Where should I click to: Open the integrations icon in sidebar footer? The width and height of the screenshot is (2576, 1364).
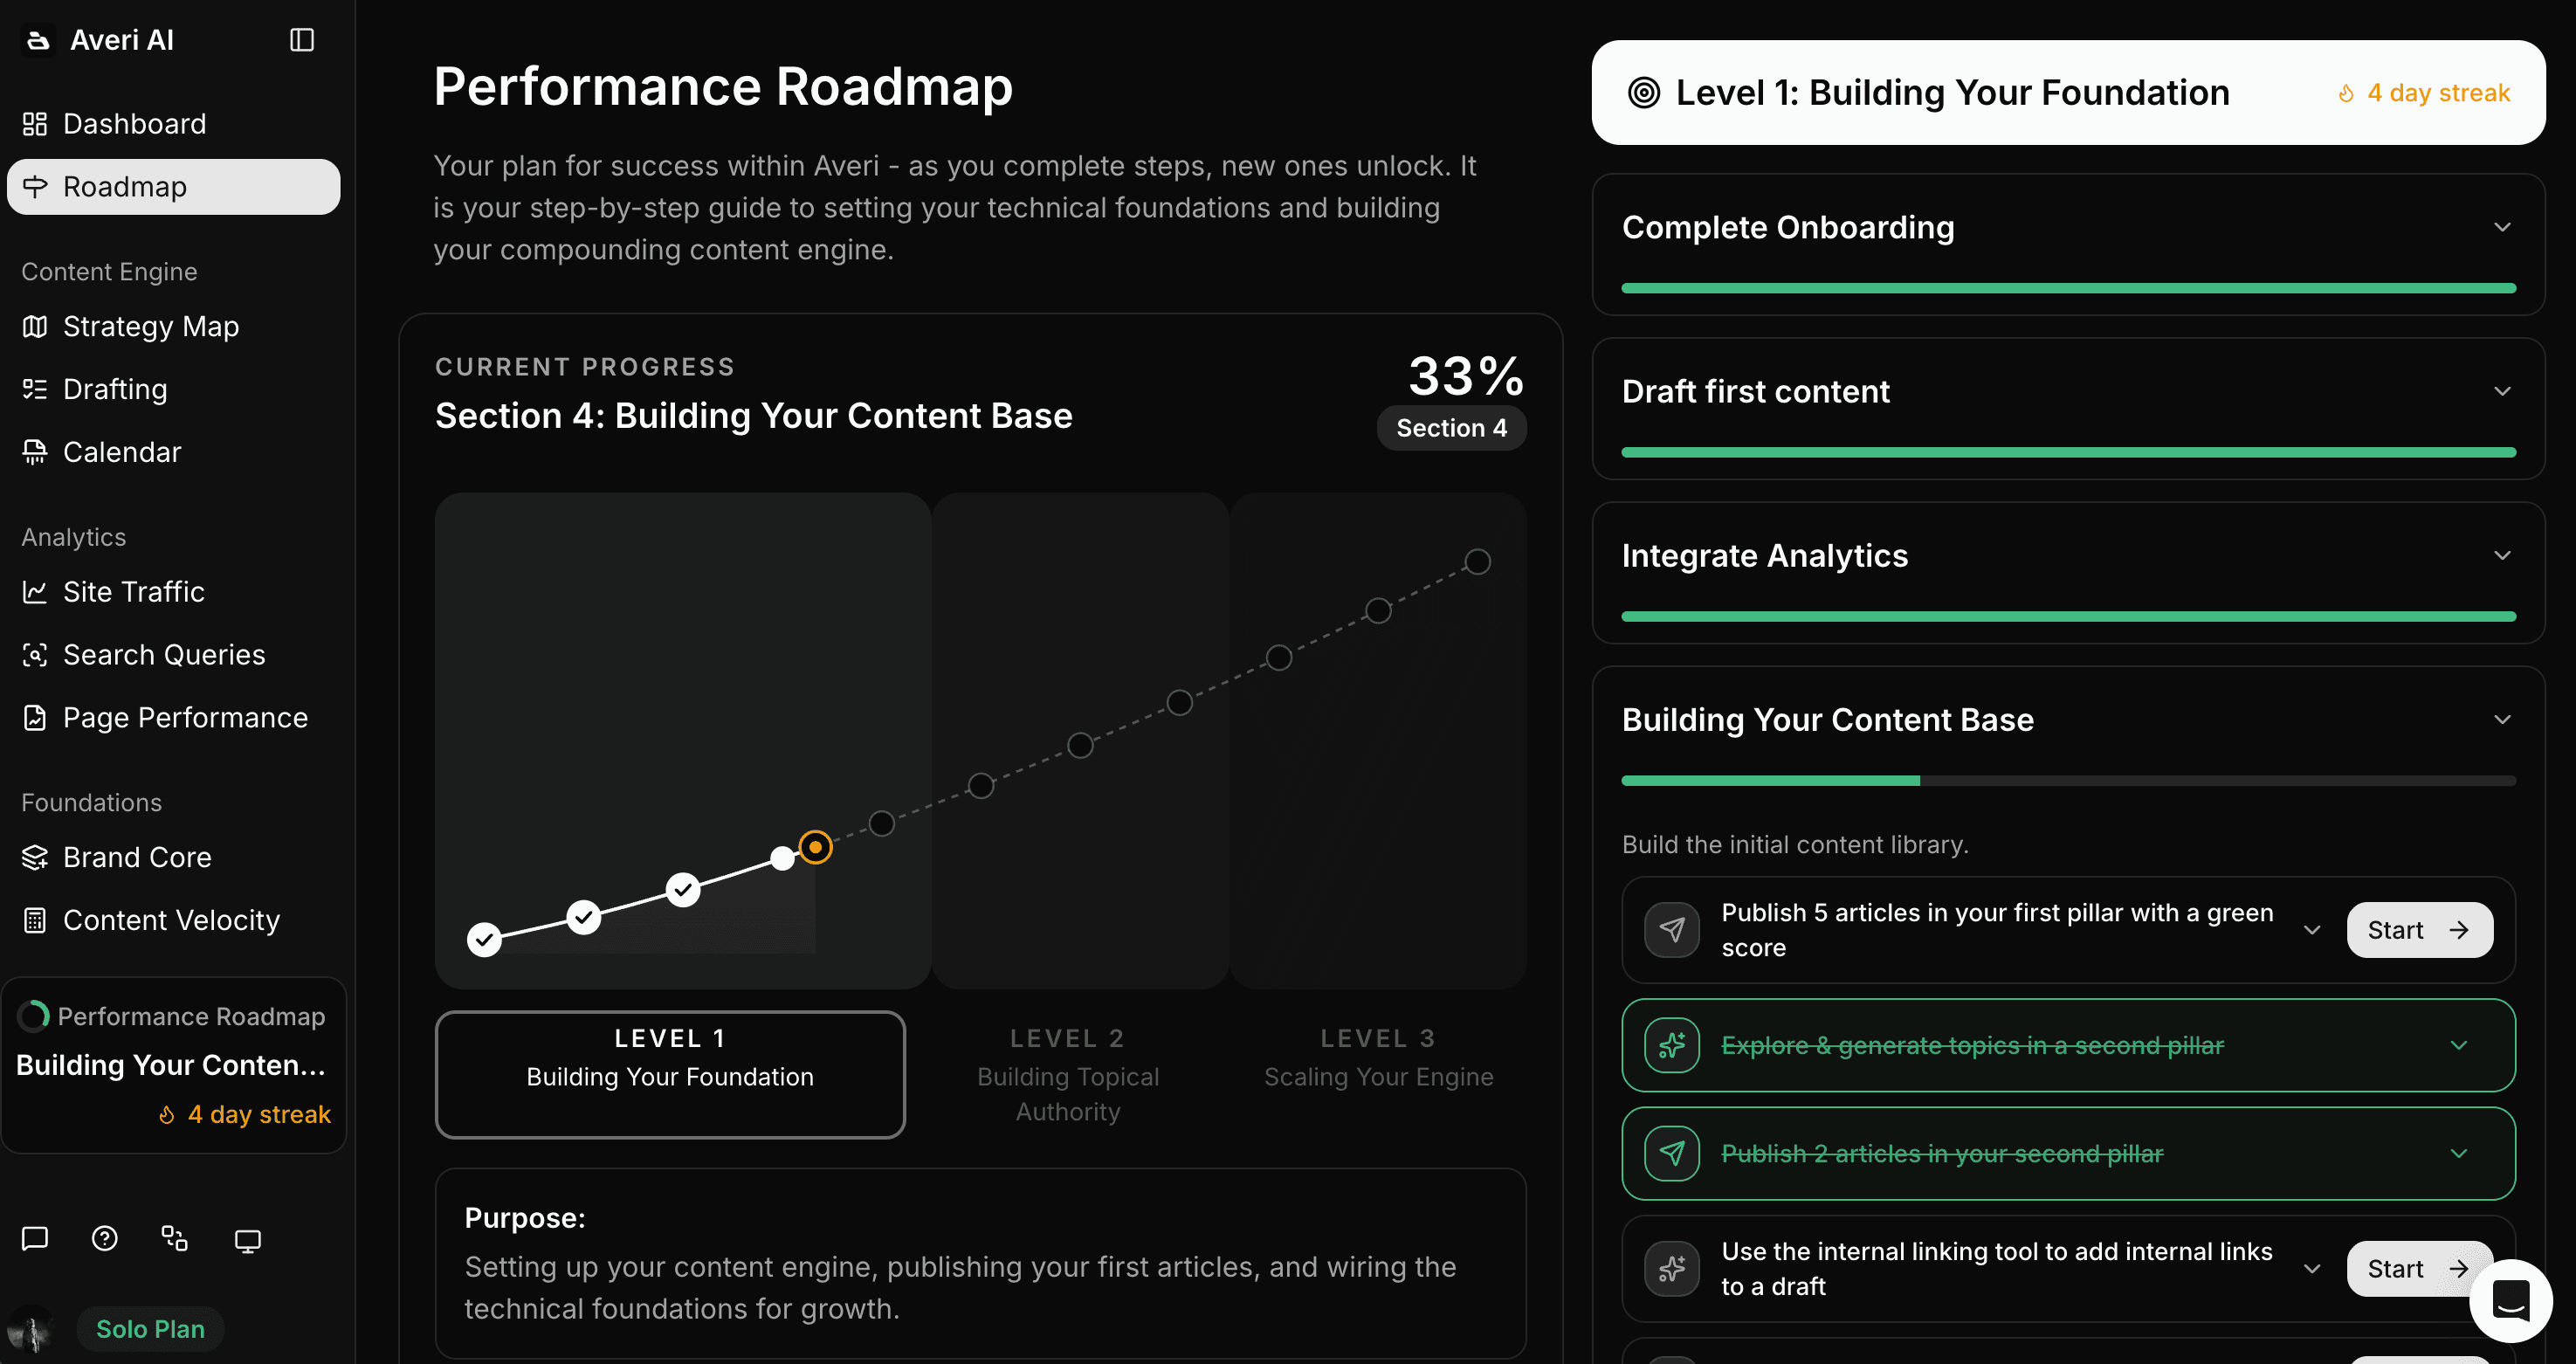175,1240
